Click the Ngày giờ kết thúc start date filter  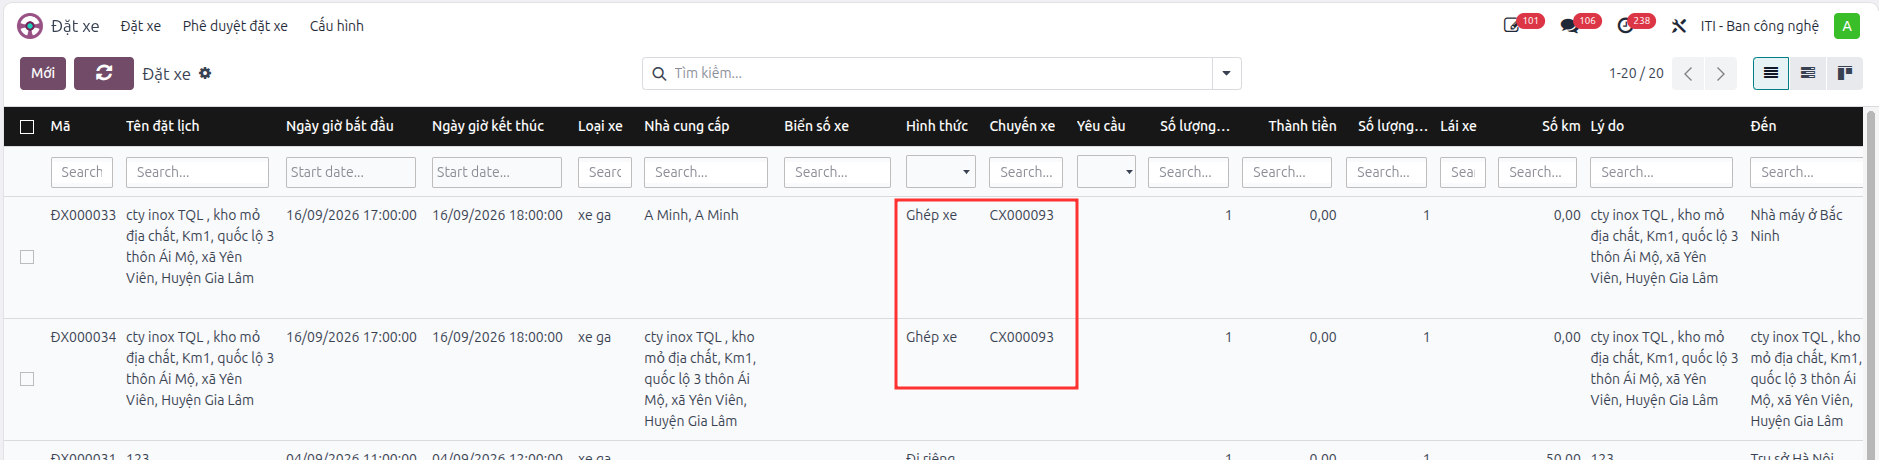(497, 172)
